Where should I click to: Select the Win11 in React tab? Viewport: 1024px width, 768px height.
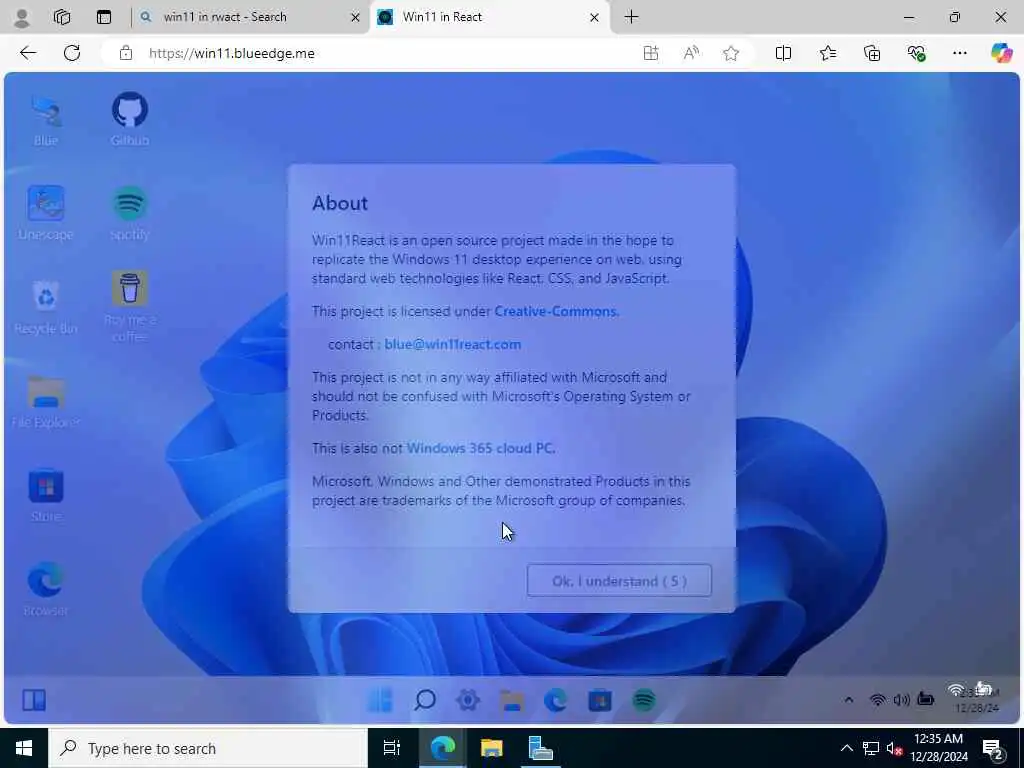490,17
